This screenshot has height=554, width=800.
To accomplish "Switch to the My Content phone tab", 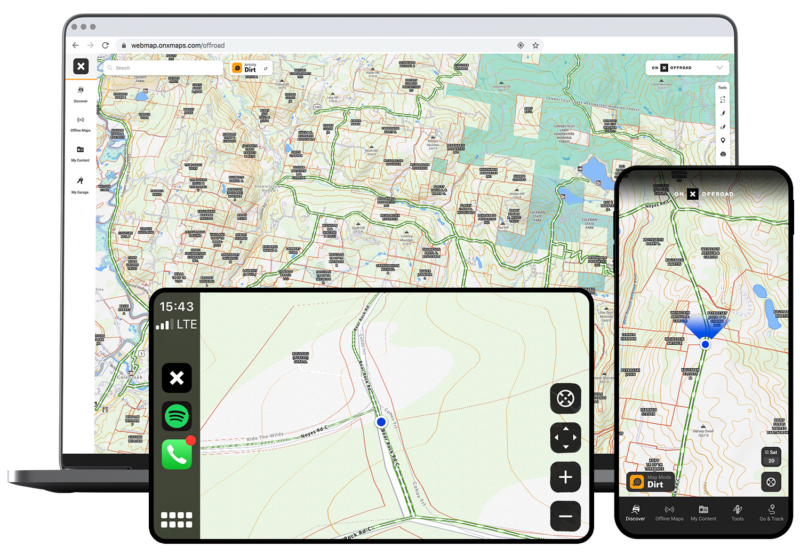I will (703, 511).
